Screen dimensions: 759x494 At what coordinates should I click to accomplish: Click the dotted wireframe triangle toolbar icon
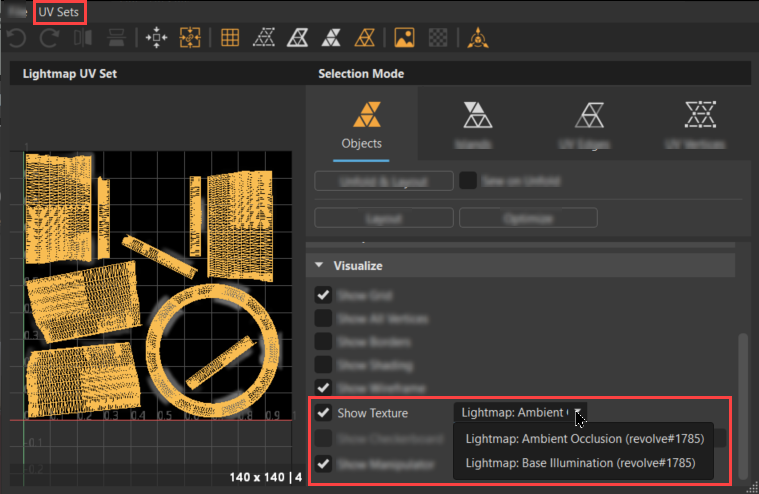[x=264, y=37]
